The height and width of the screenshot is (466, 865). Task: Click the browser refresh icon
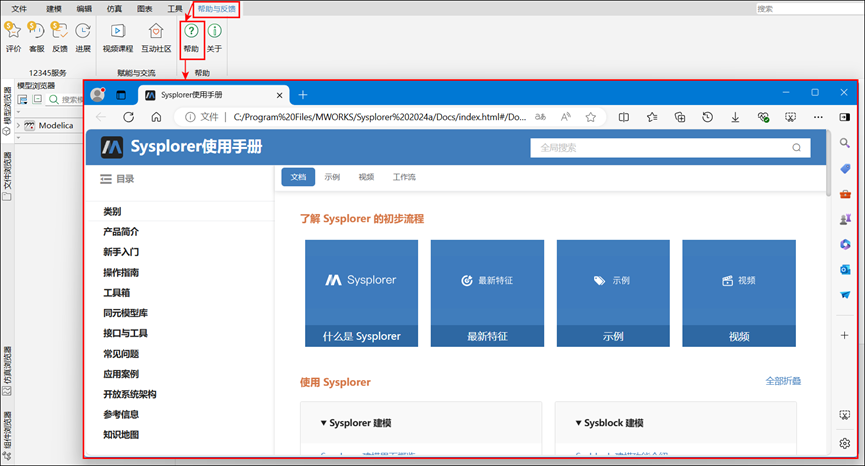click(129, 117)
